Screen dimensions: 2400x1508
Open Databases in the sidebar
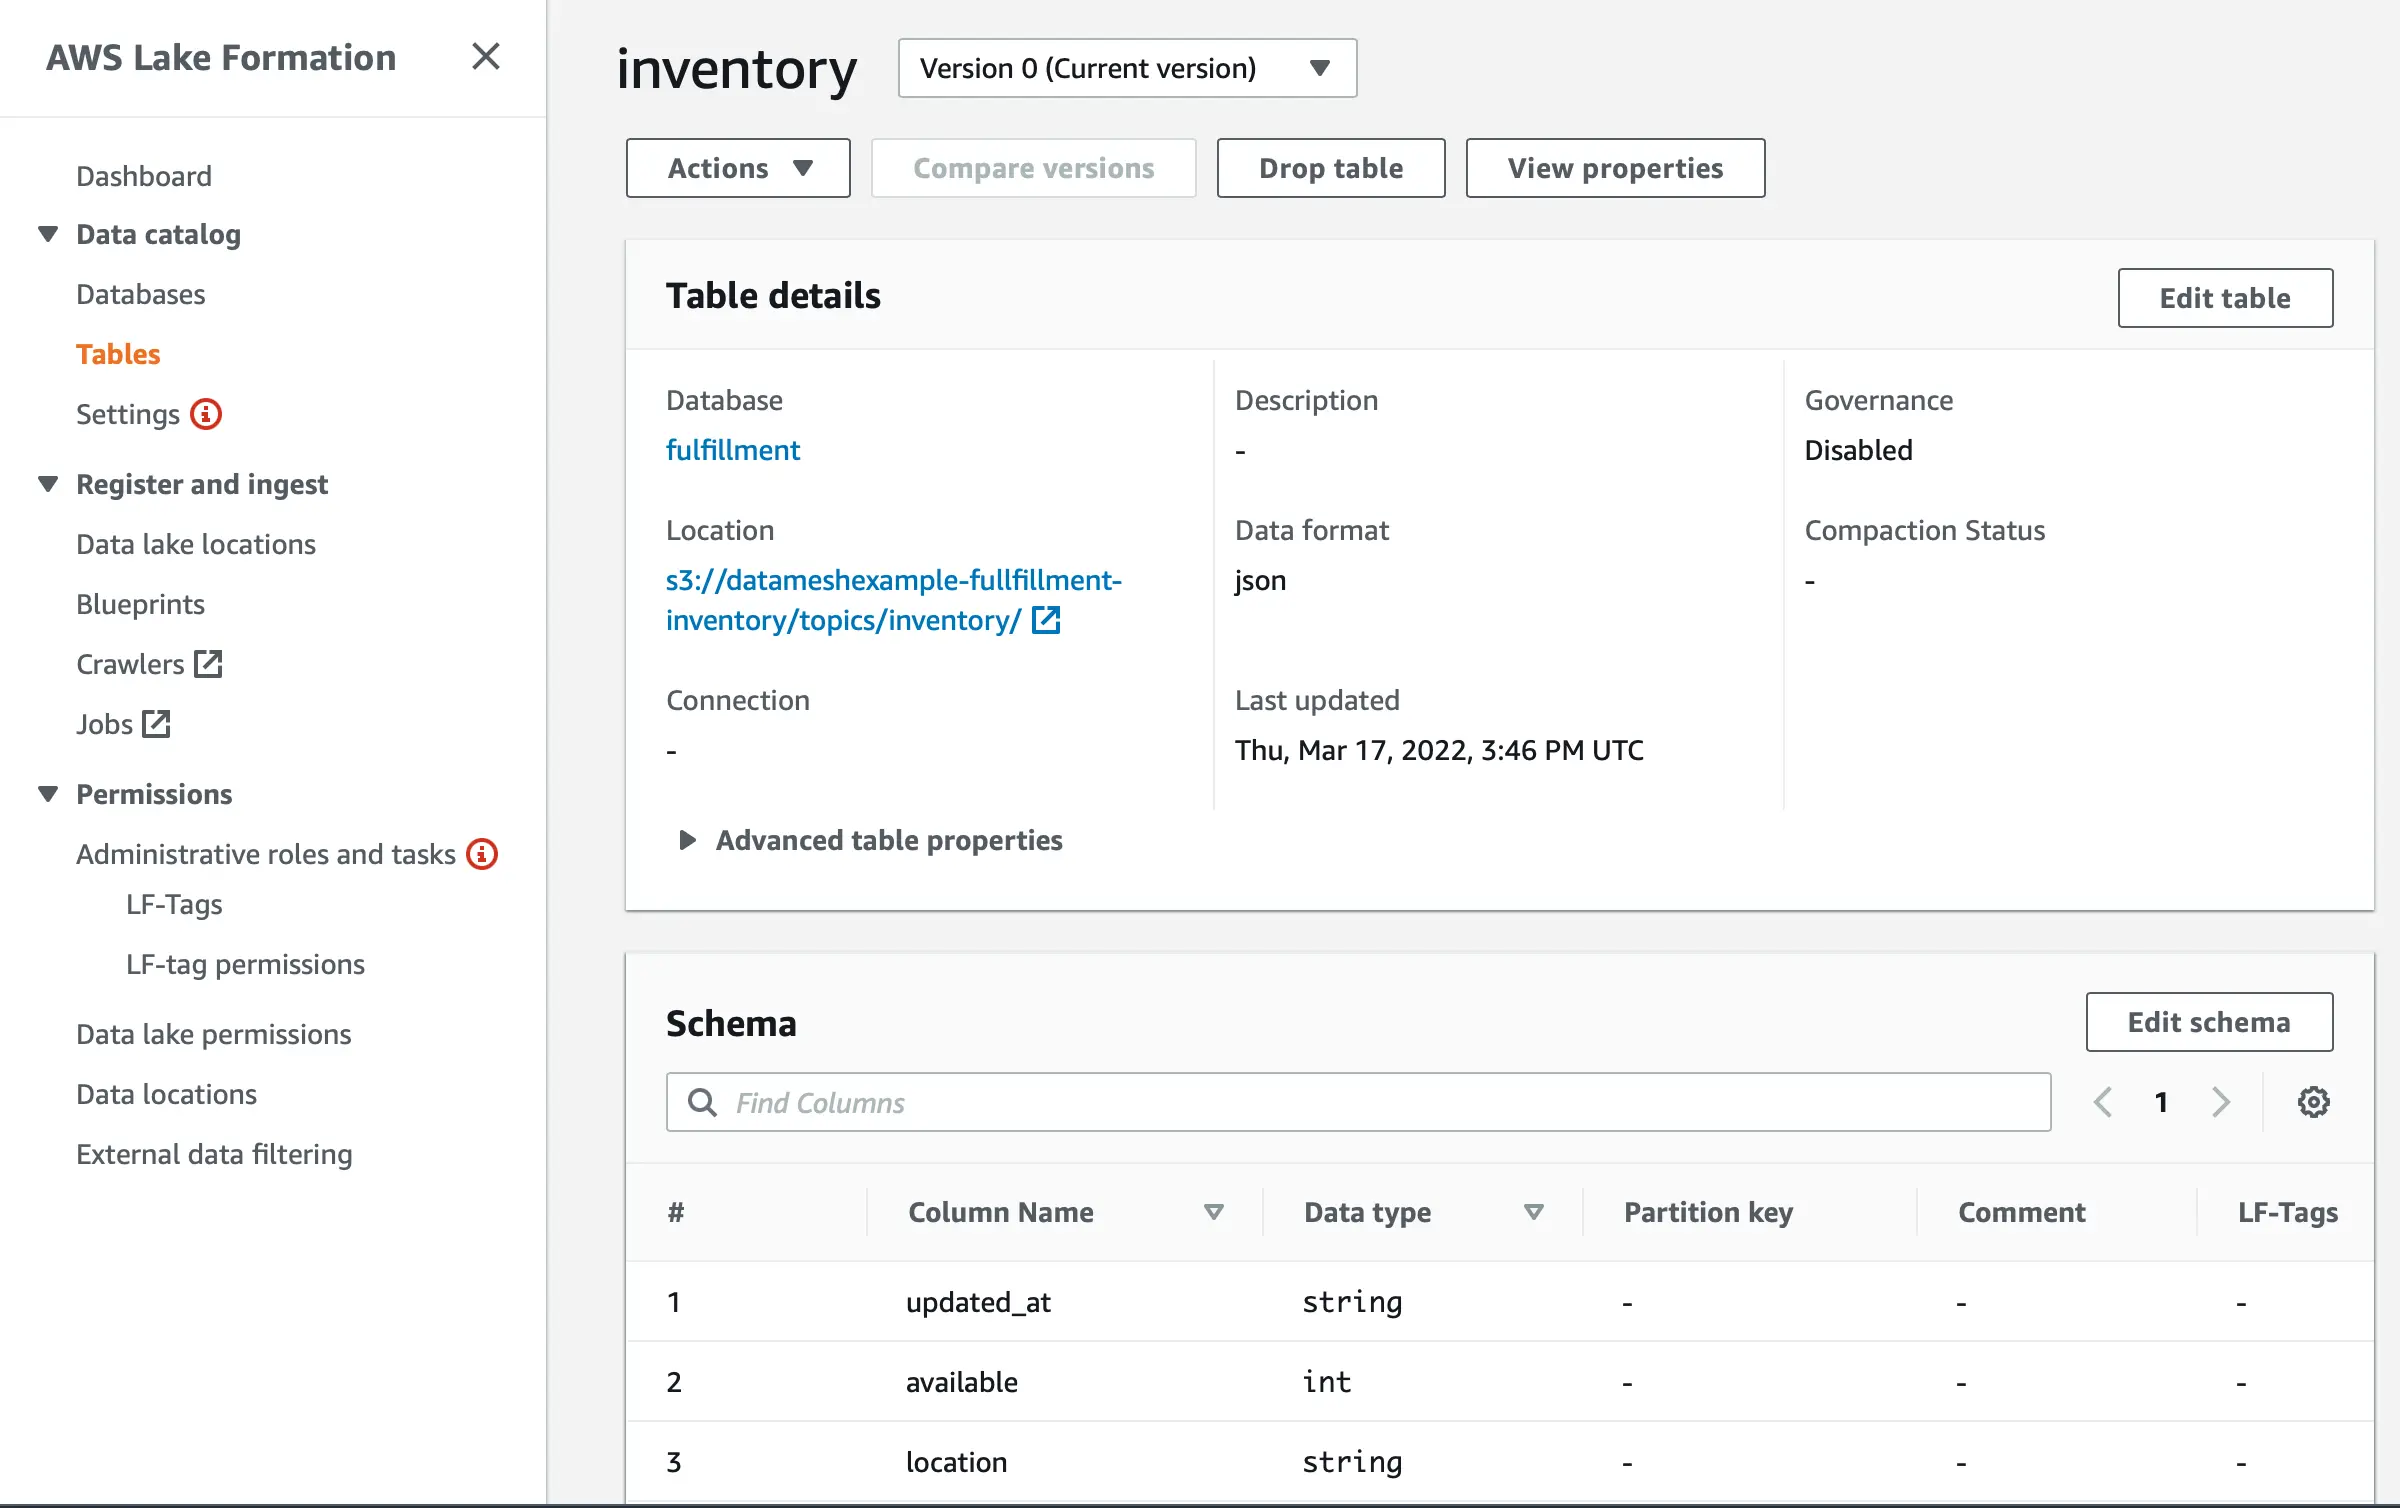141,294
